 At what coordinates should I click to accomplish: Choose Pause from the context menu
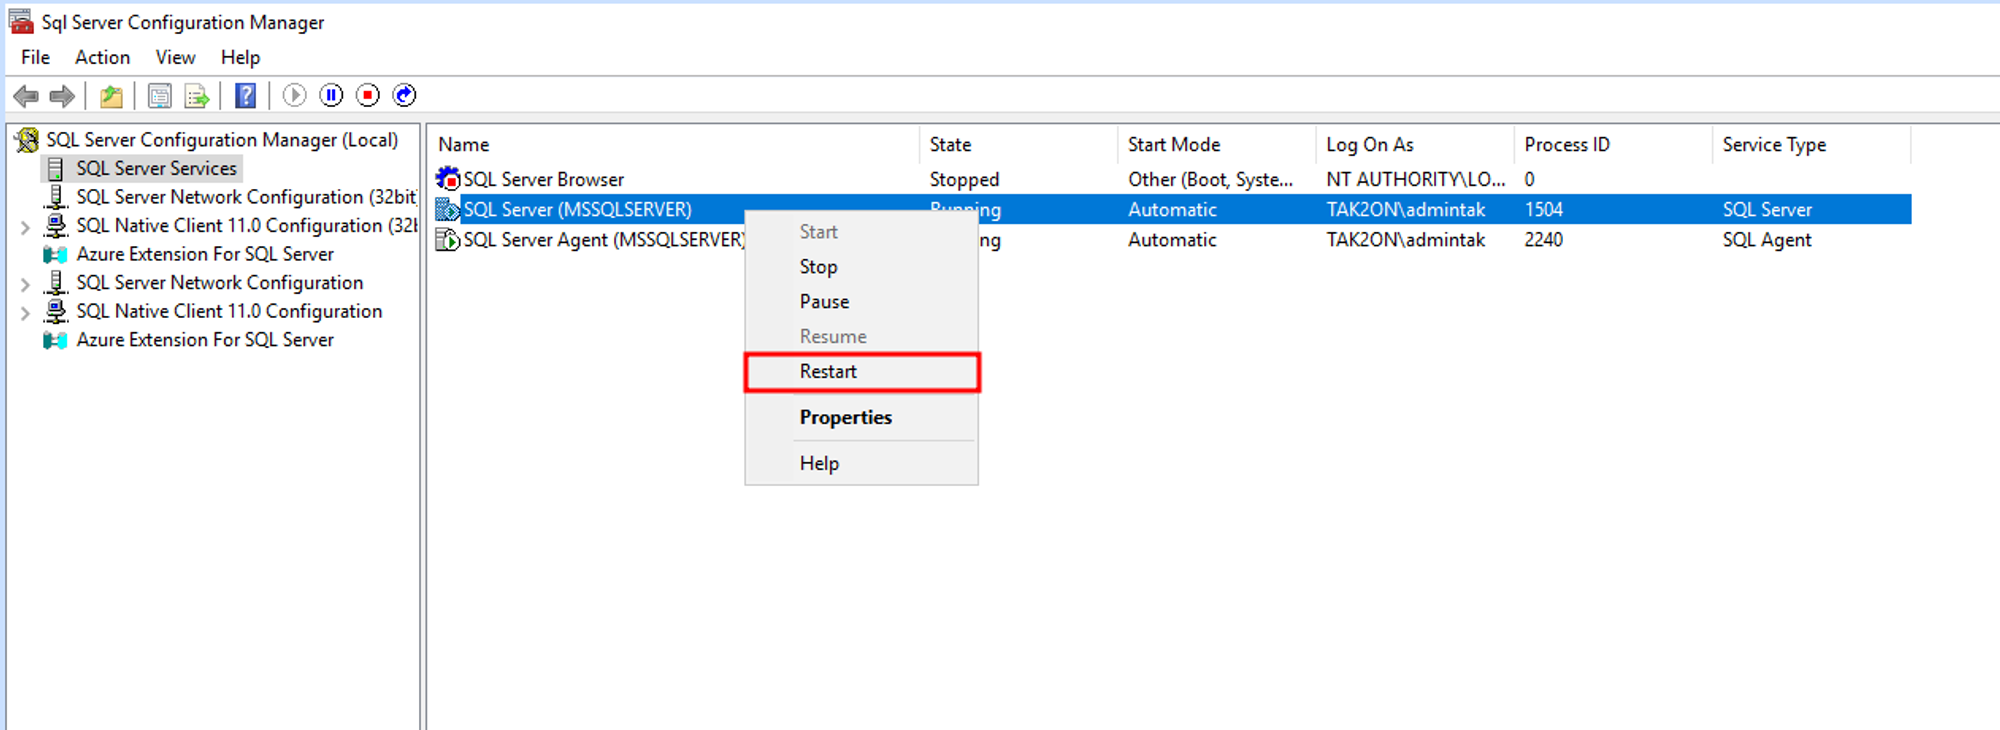862,302
